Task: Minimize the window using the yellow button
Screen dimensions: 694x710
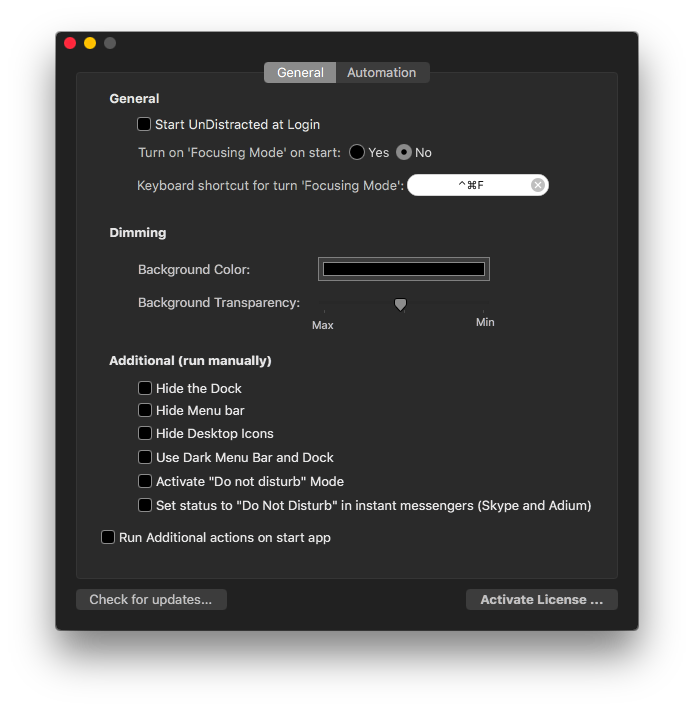Action: point(90,43)
